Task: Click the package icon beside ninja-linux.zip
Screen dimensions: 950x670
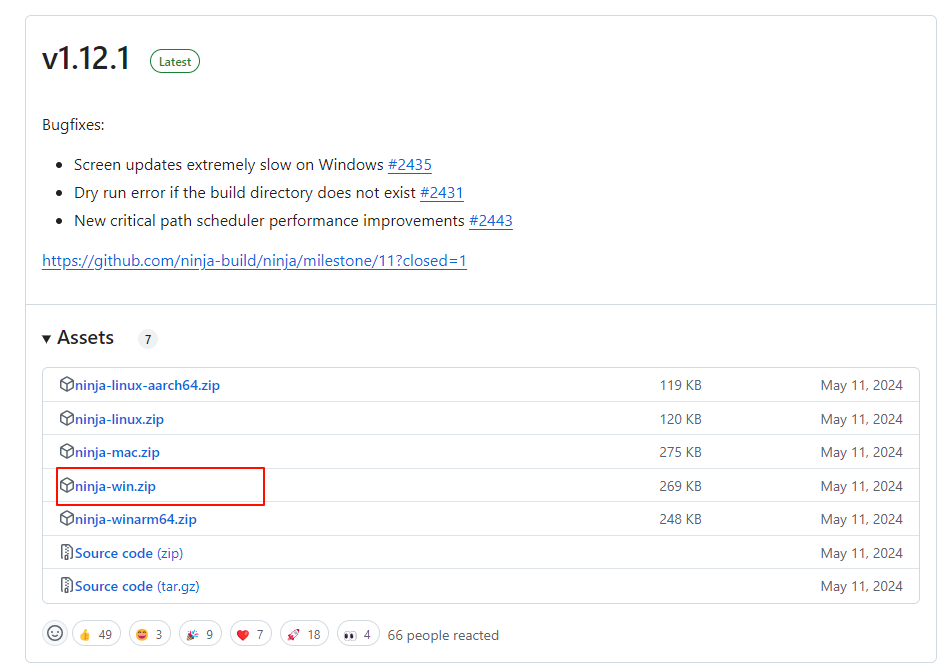Action: (67, 419)
